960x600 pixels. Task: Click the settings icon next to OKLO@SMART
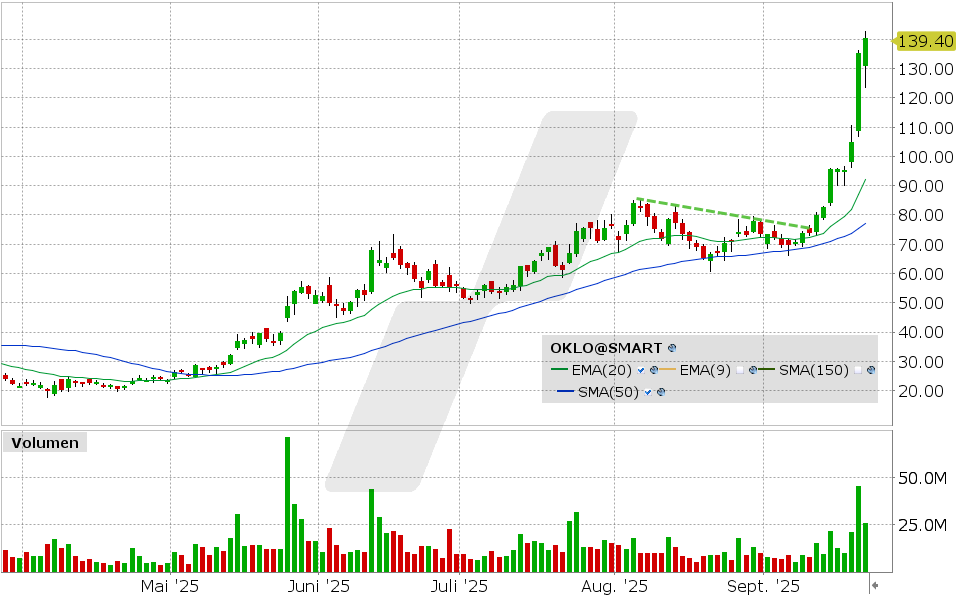coord(672,348)
